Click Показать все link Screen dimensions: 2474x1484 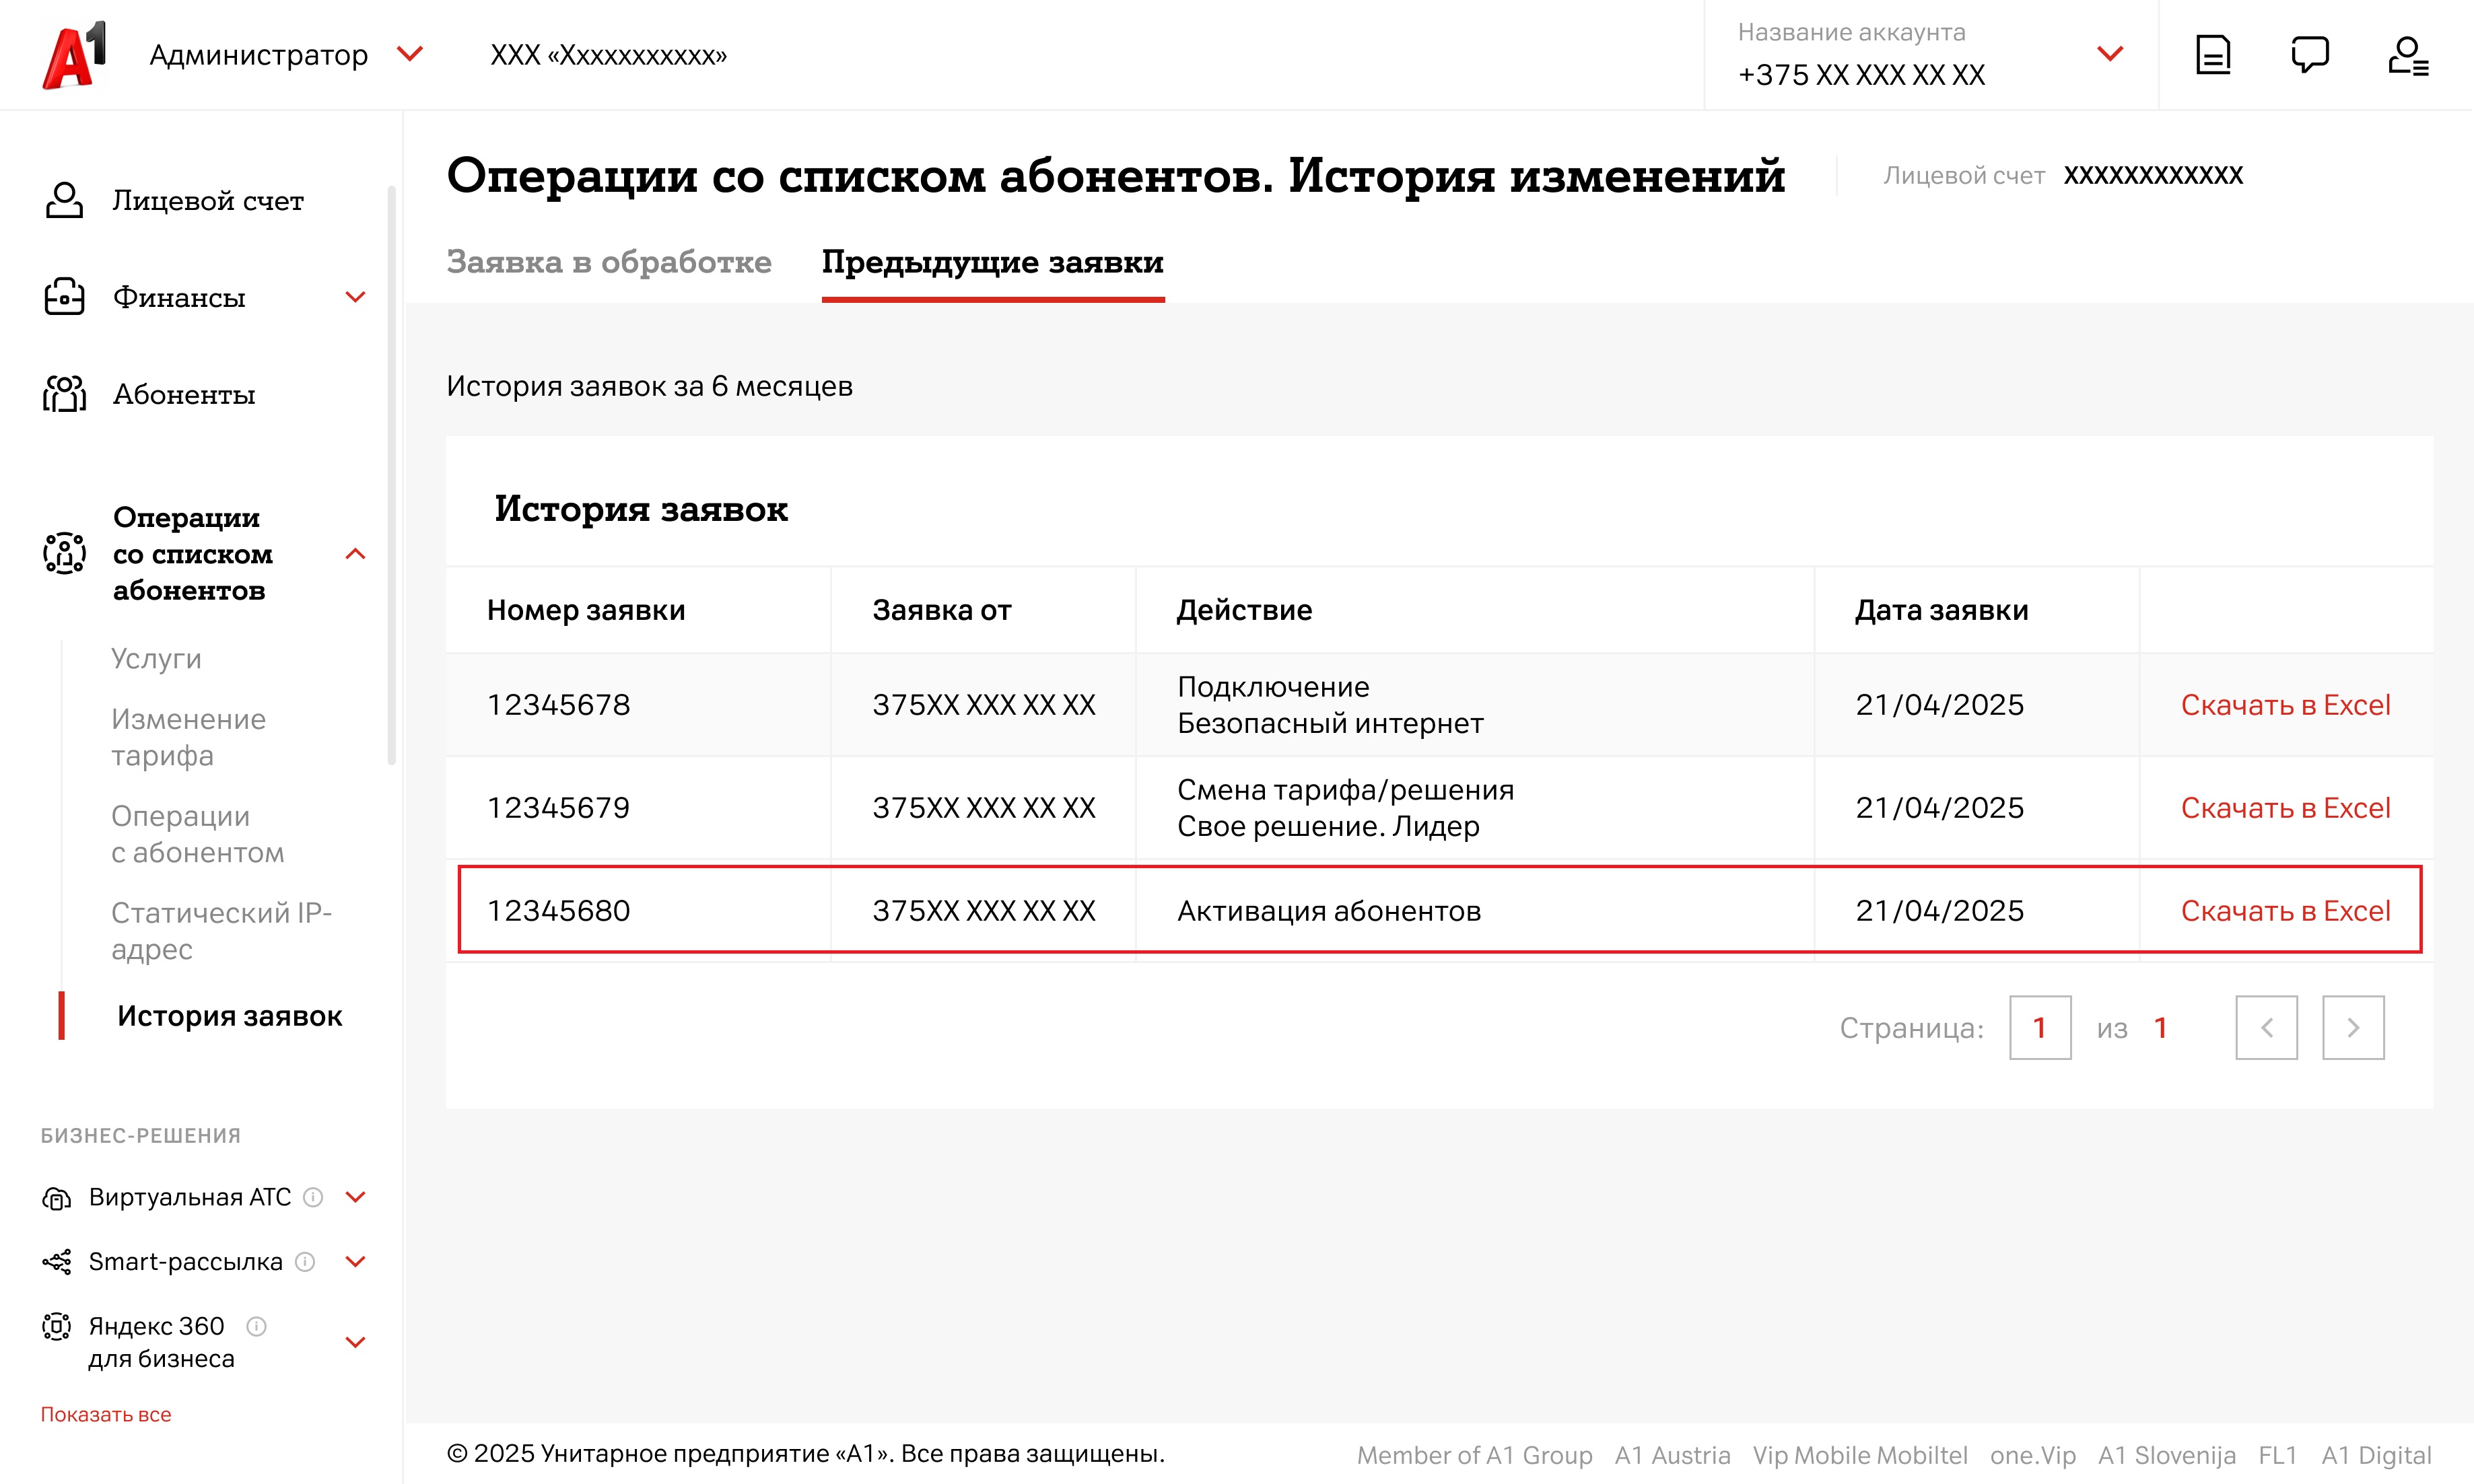click(106, 1414)
